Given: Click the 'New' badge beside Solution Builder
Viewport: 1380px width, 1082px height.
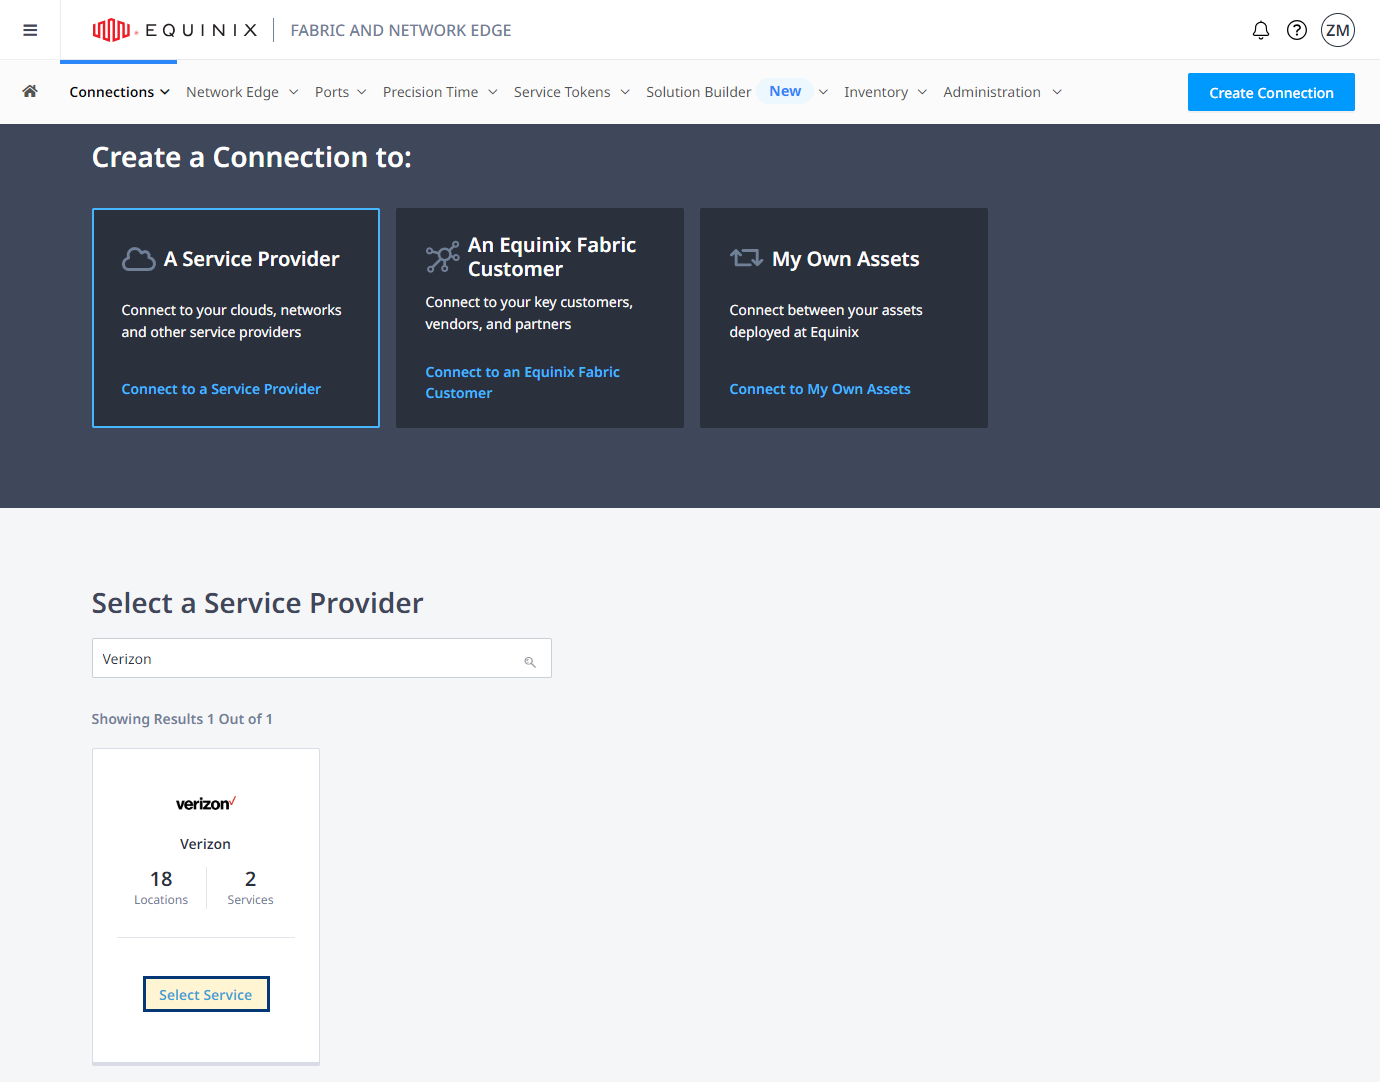Looking at the screenshot, I should 785,91.
